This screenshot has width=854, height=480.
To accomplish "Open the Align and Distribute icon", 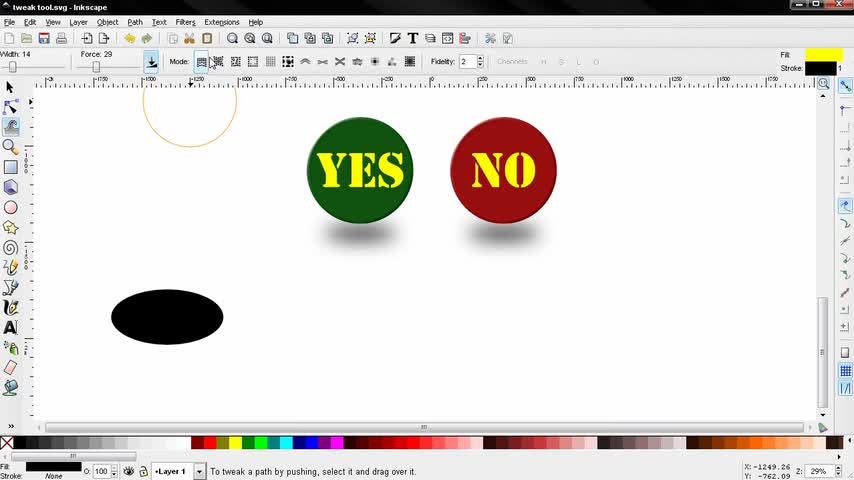I will (x=465, y=38).
